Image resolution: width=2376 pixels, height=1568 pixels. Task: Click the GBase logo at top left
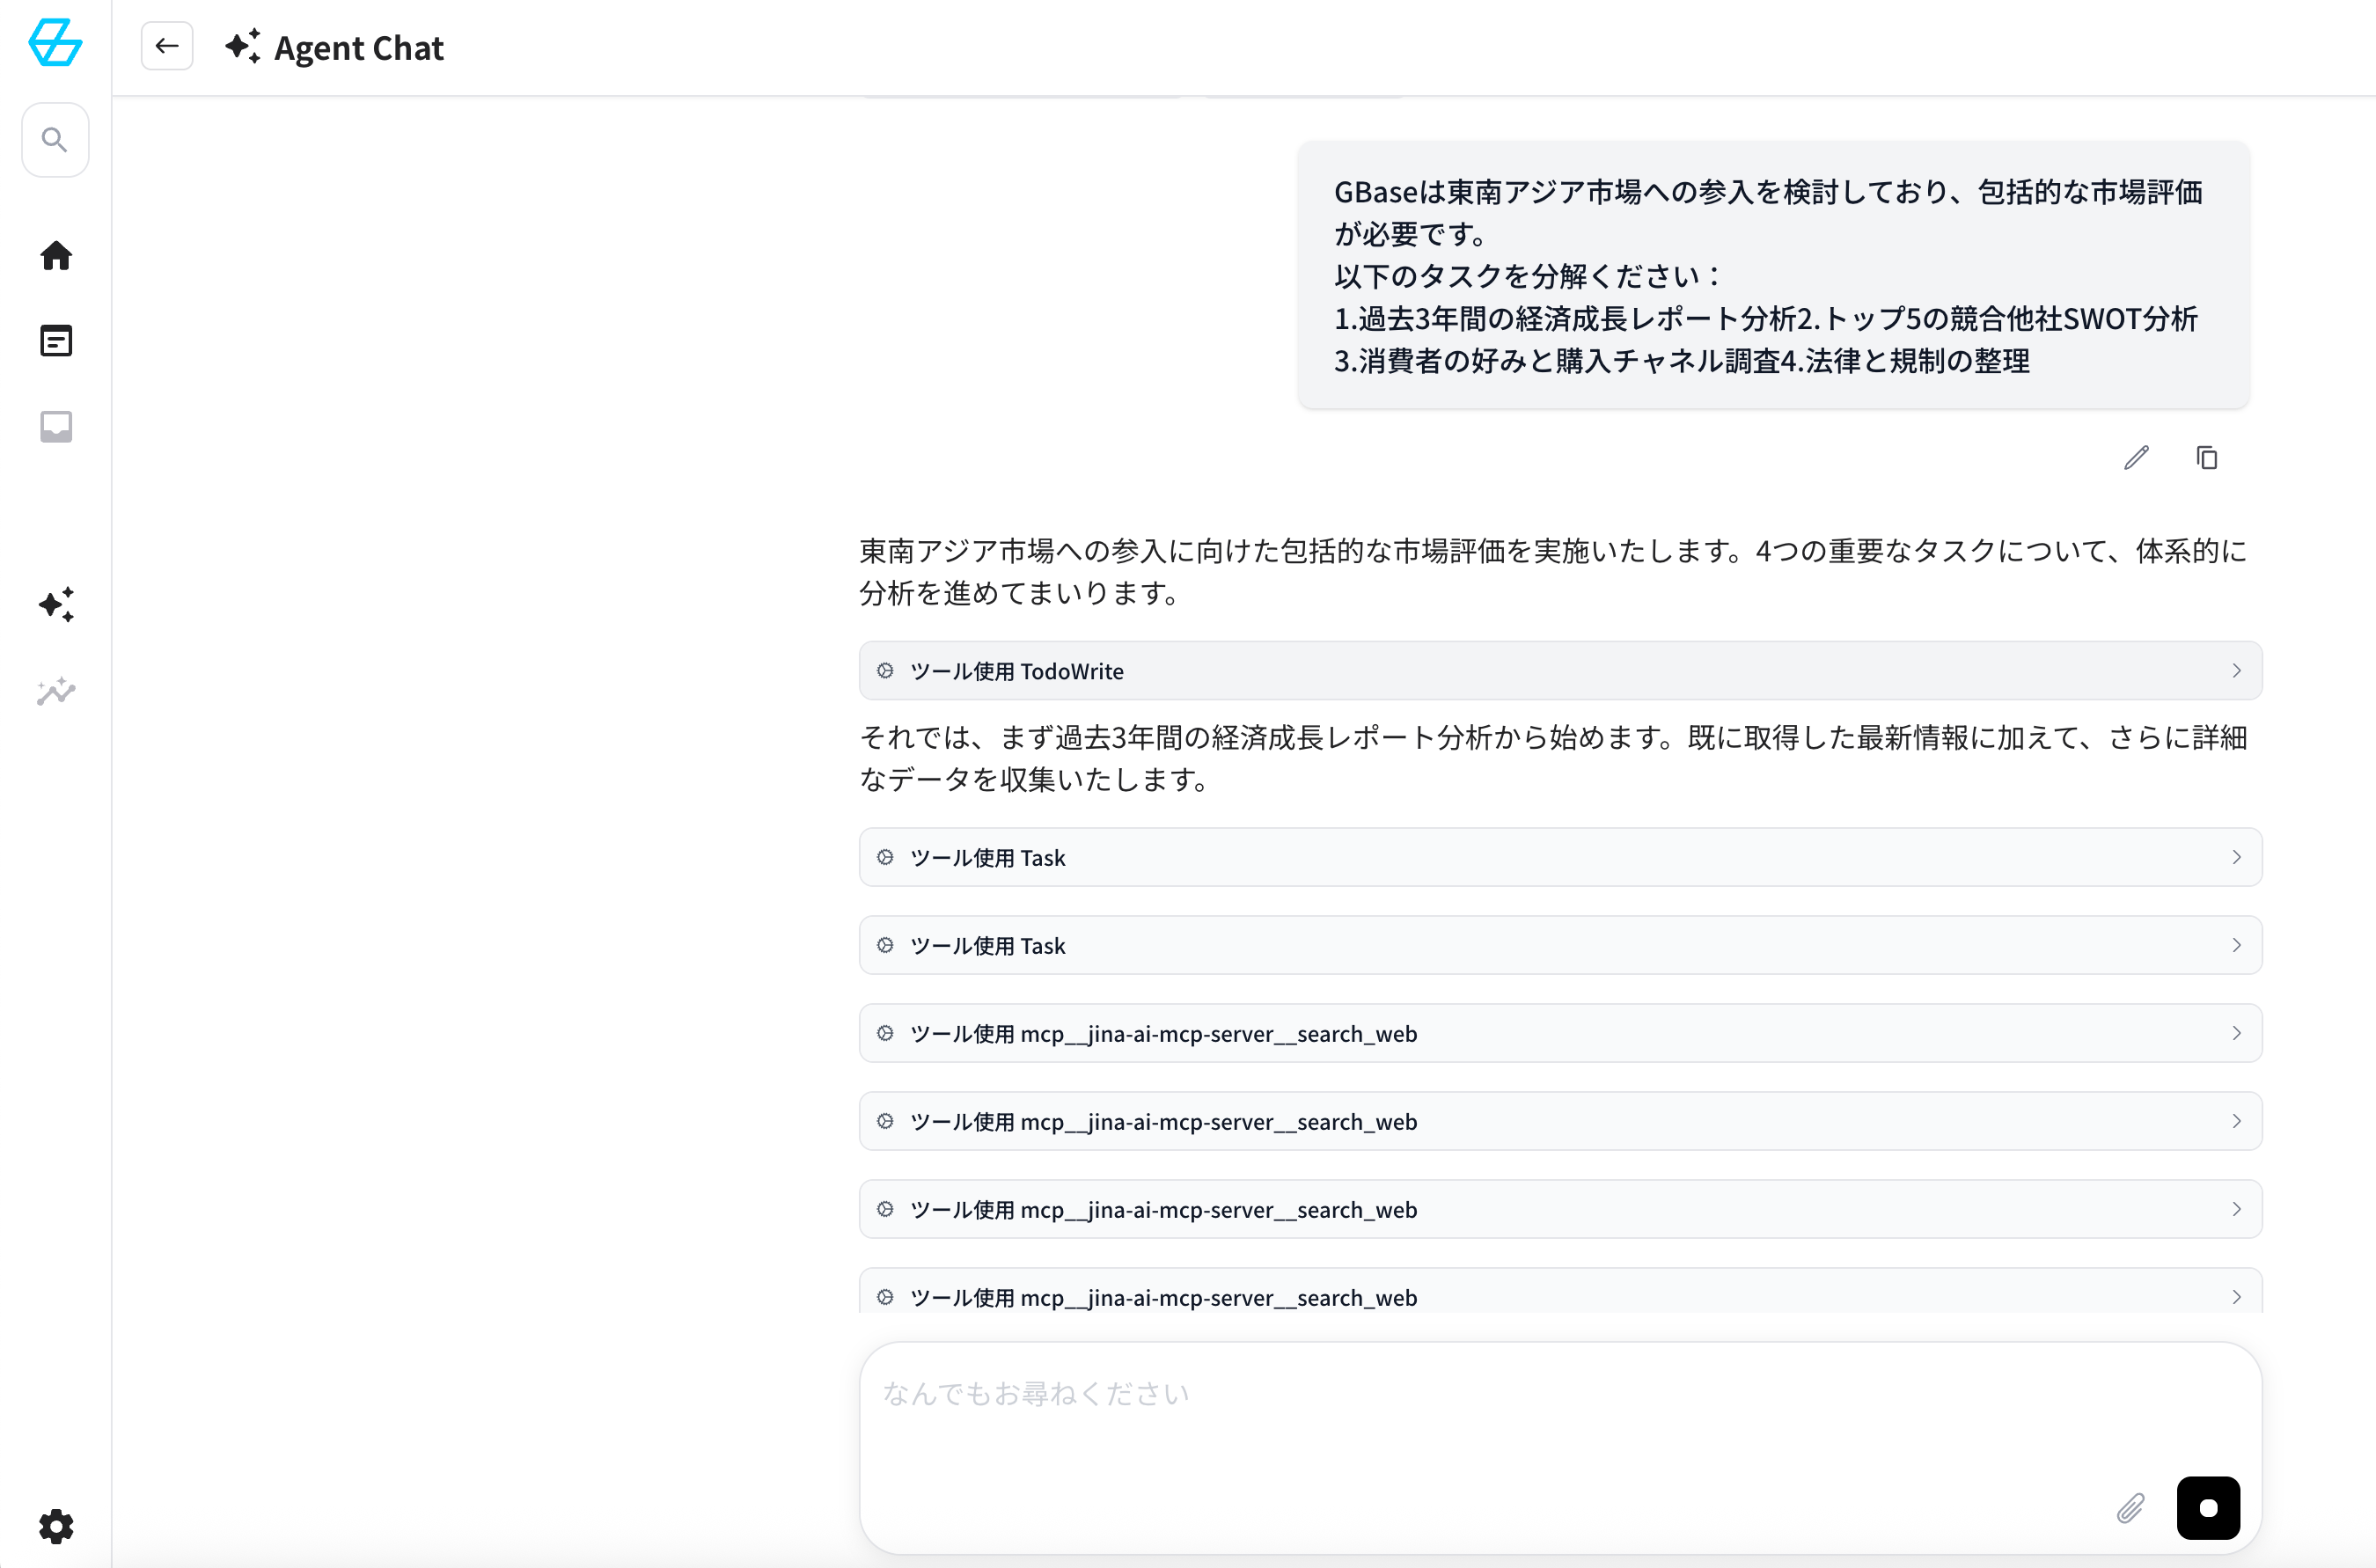click(55, 43)
